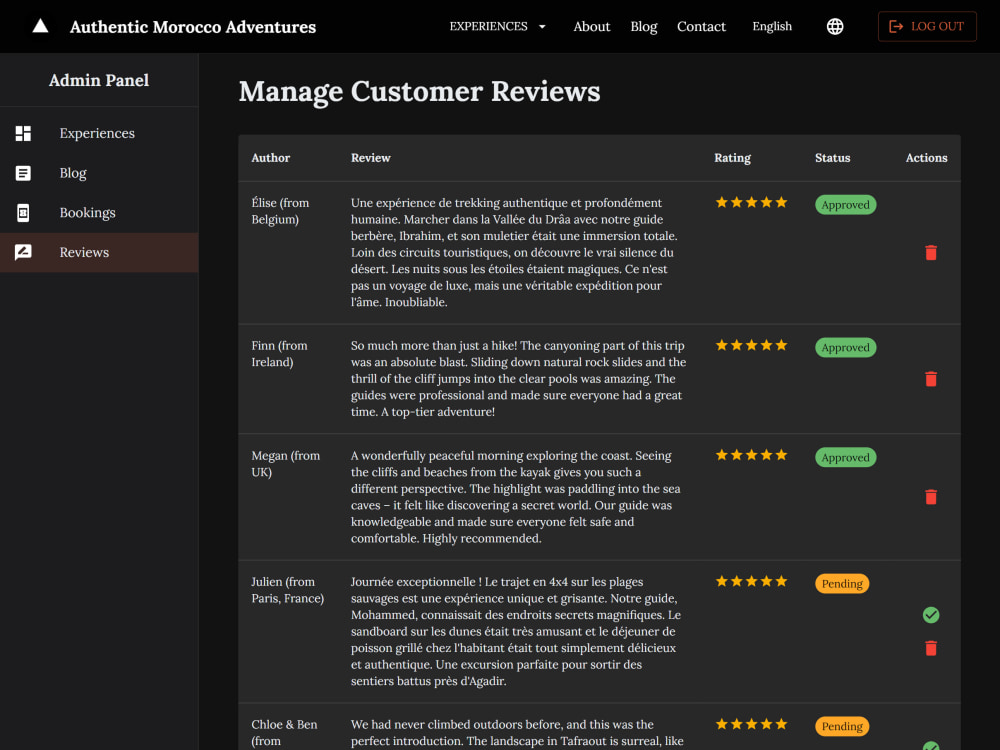This screenshot has width=1000, height=750.
Task: Click the star rating in Finn's row
Action: (x=751, y=345)
